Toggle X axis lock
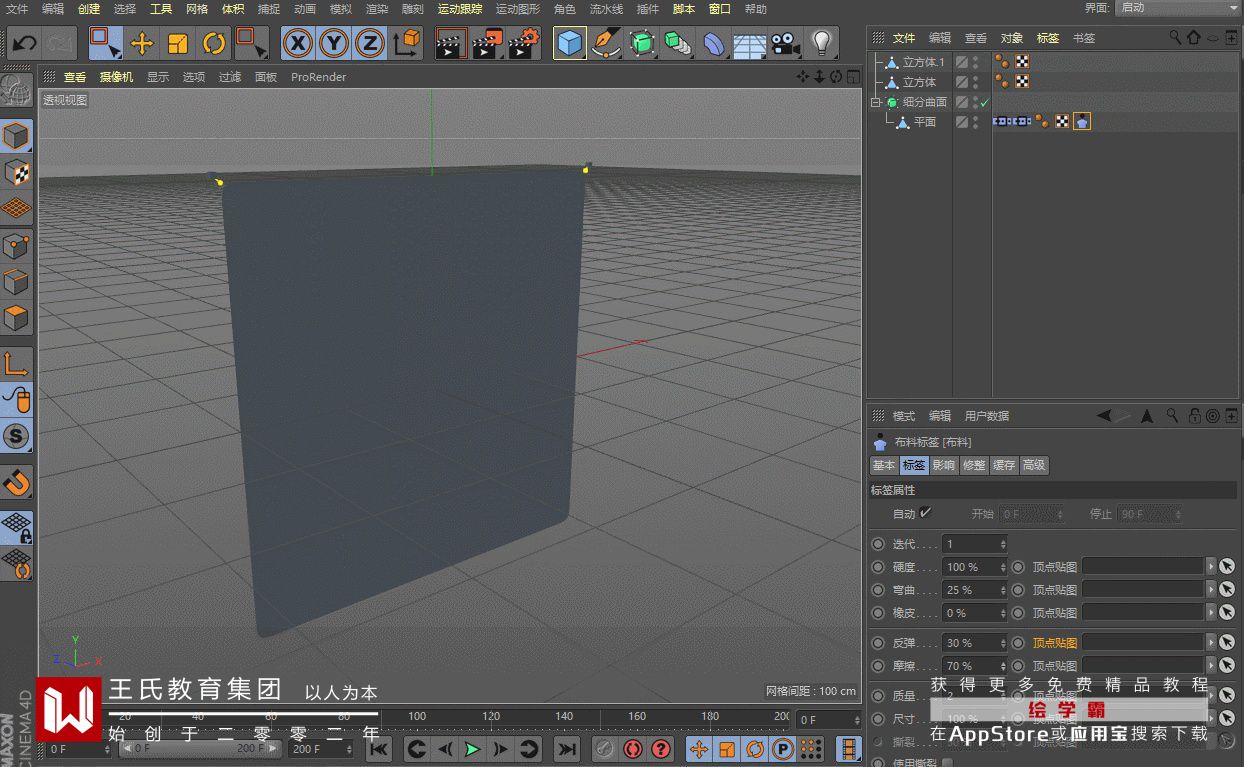1244x767 pixels. (x=298, y=43)
